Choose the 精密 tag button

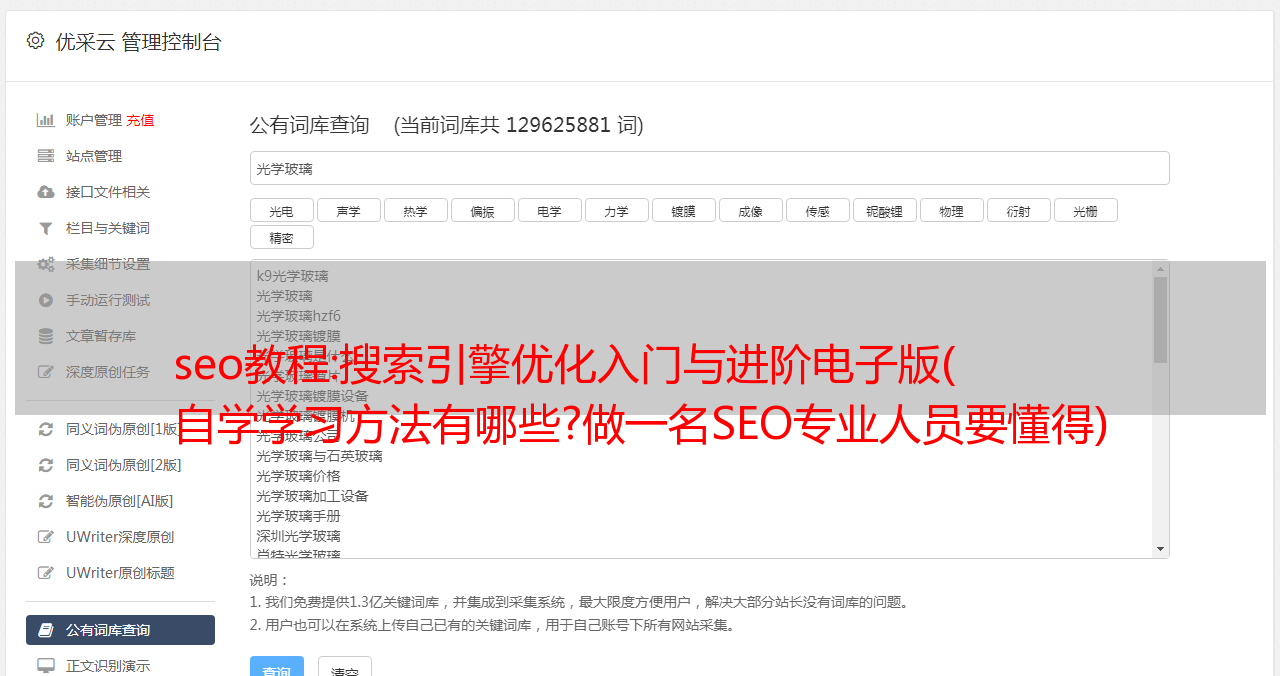[x=281, y=237]
